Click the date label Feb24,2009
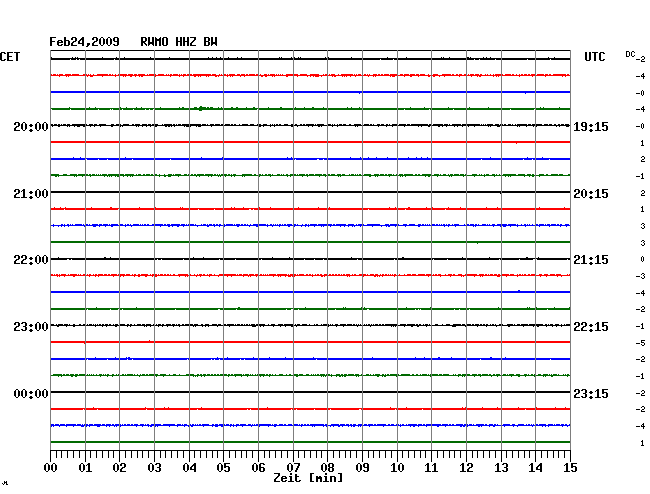650x494 pixels. pos(84,42)
